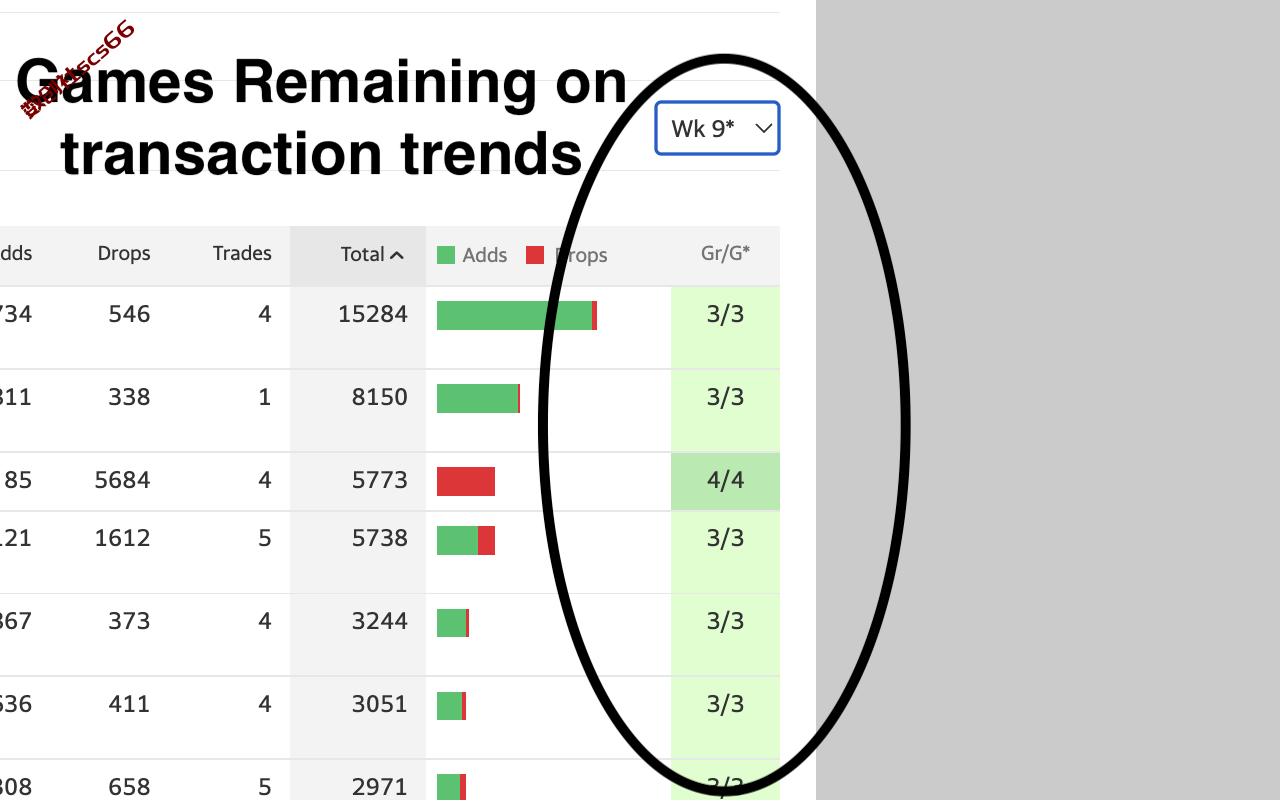Sort table by Trades column

pos(242,253)
